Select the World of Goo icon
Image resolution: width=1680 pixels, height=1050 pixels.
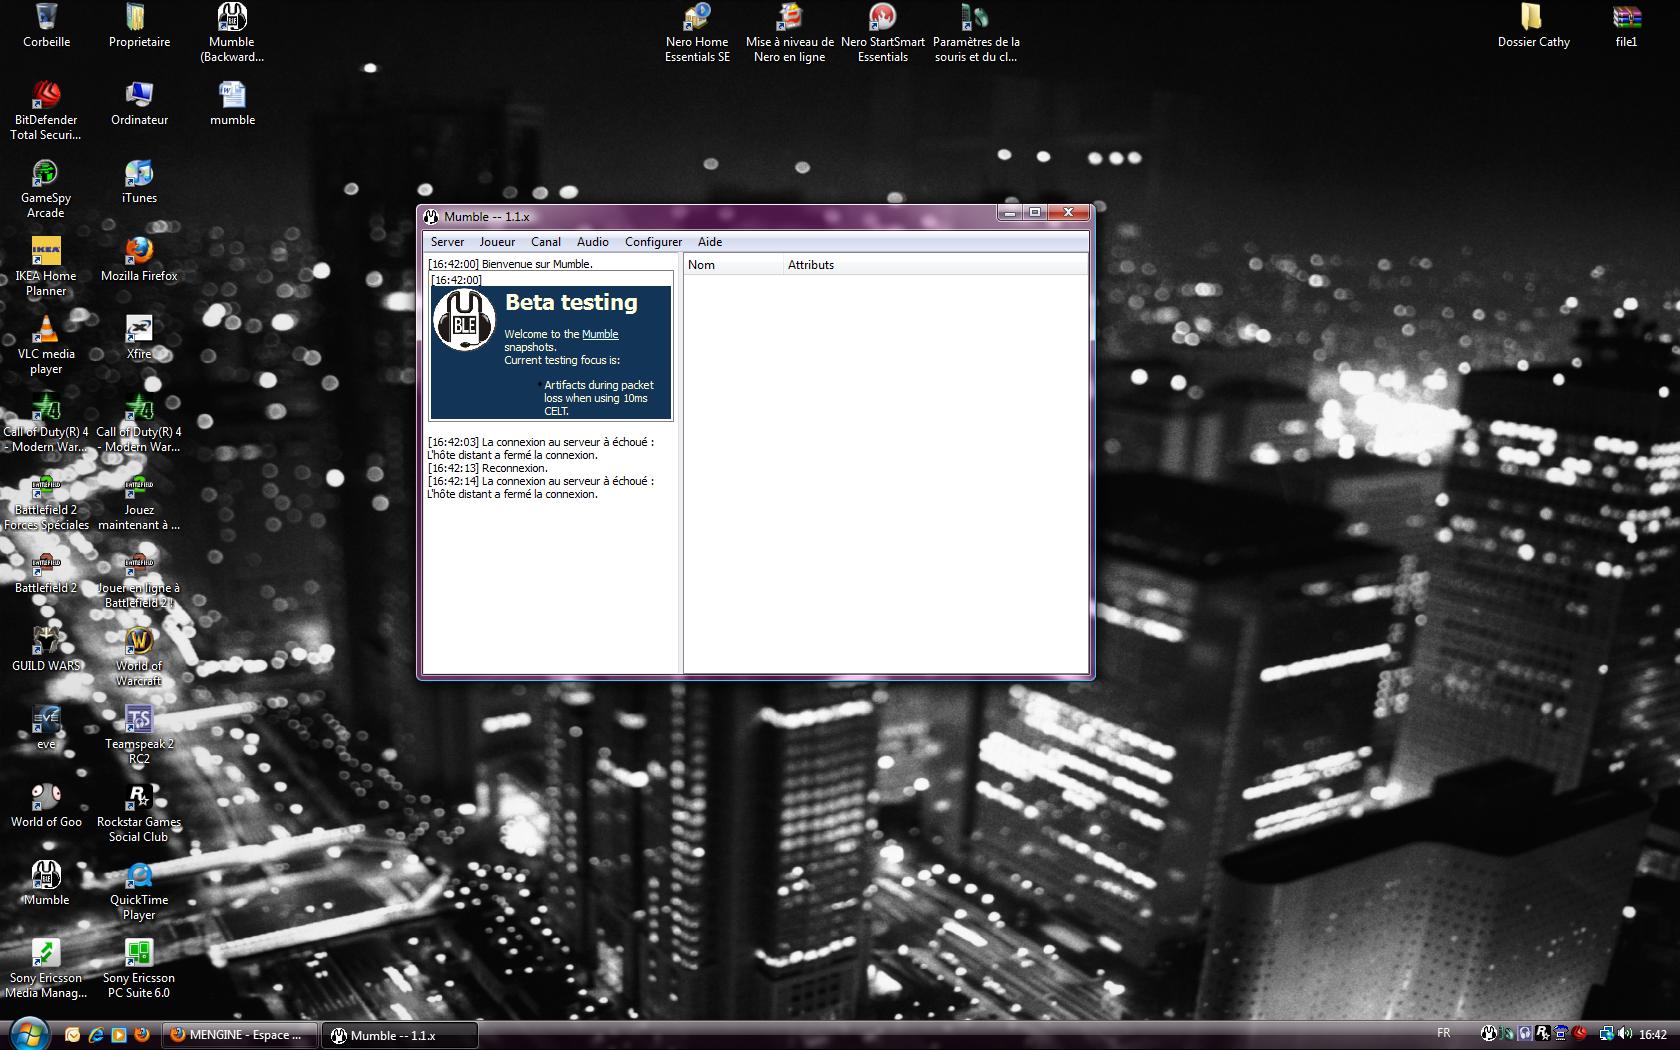(x=46, y=805)
